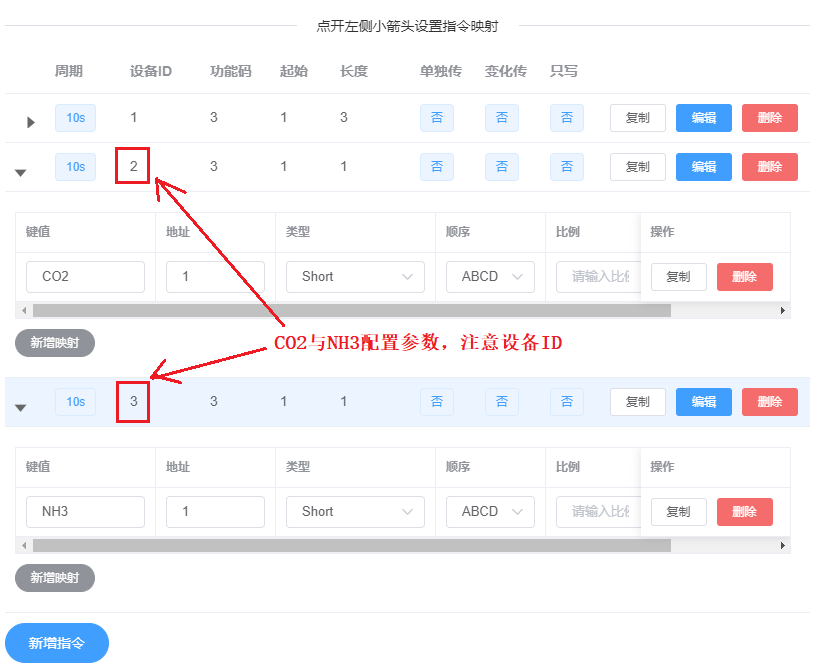Click right arrow of CO2 table scrollbar
This screenshot has width=822, height=668.
(x=783, y=311)
